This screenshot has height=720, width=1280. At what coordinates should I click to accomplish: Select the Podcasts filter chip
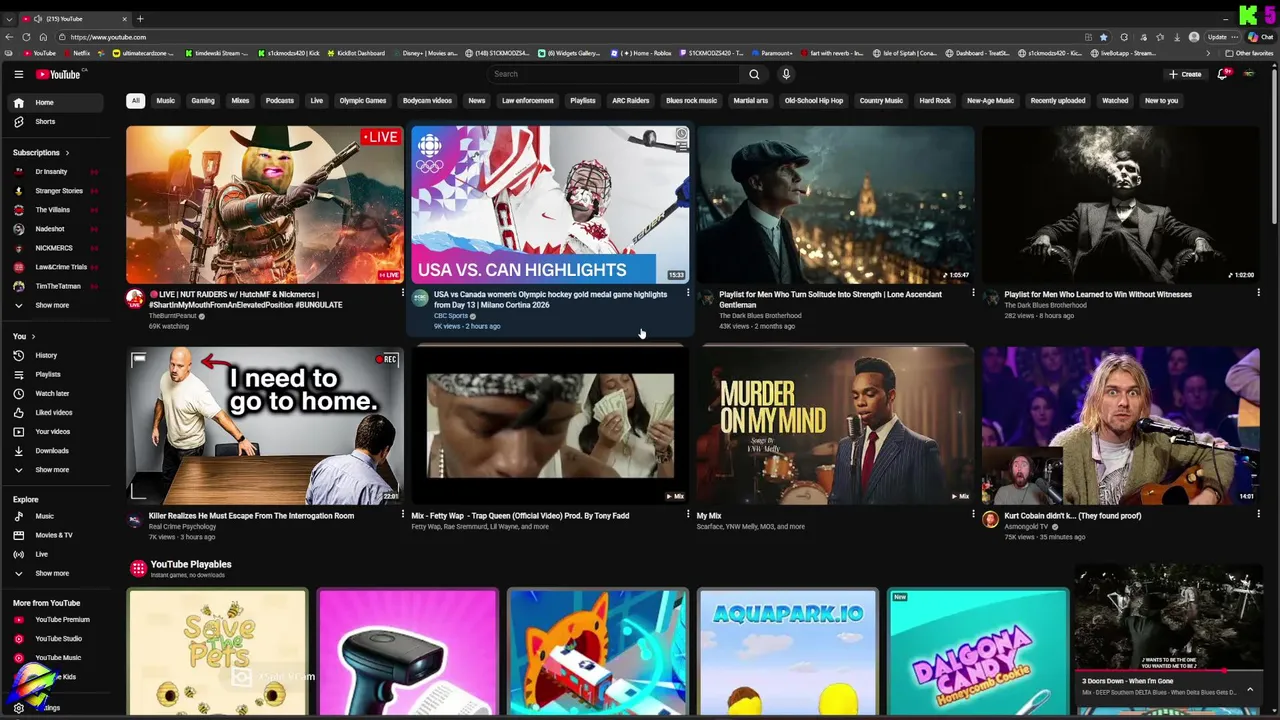click(280, 100)
